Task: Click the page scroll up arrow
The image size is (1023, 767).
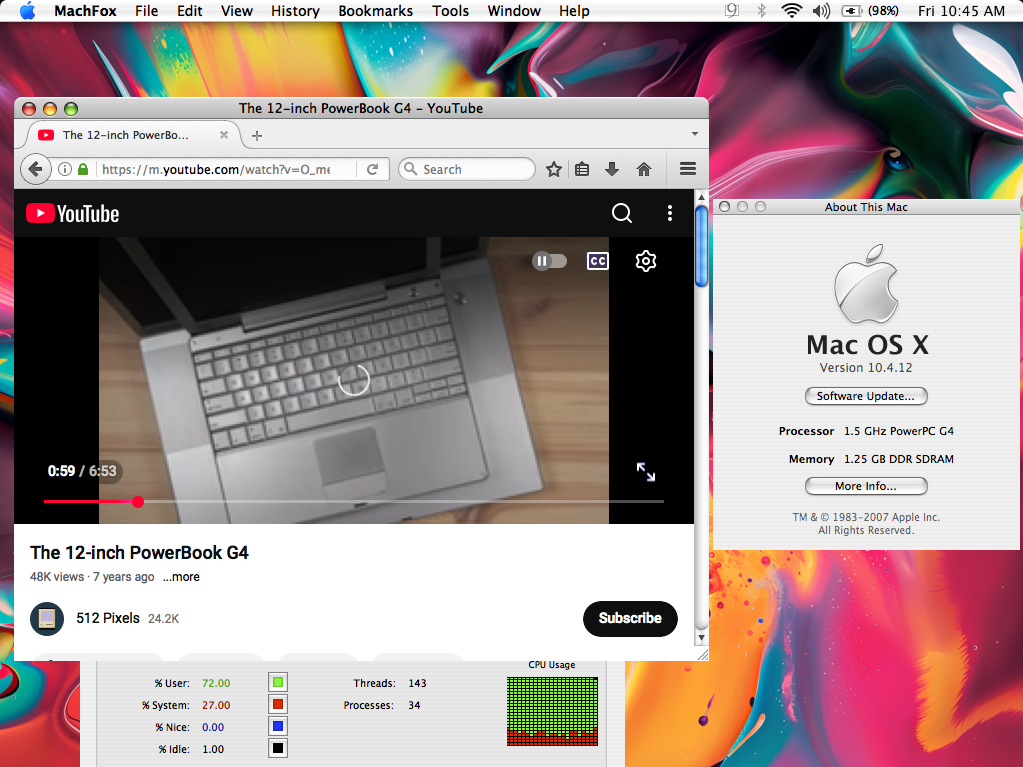Action: [701, 197]
